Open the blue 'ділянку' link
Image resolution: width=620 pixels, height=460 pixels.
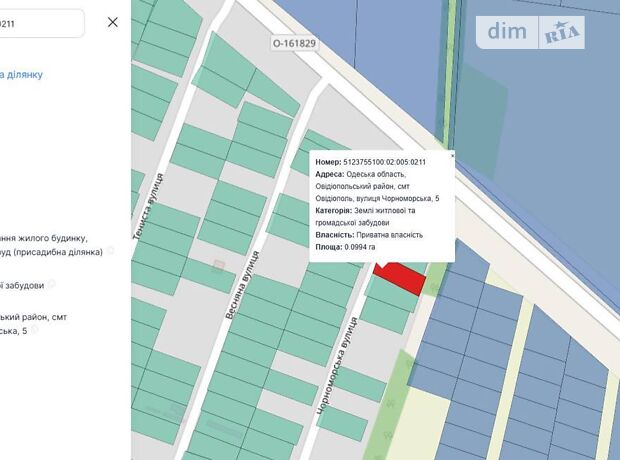(22, 74)
